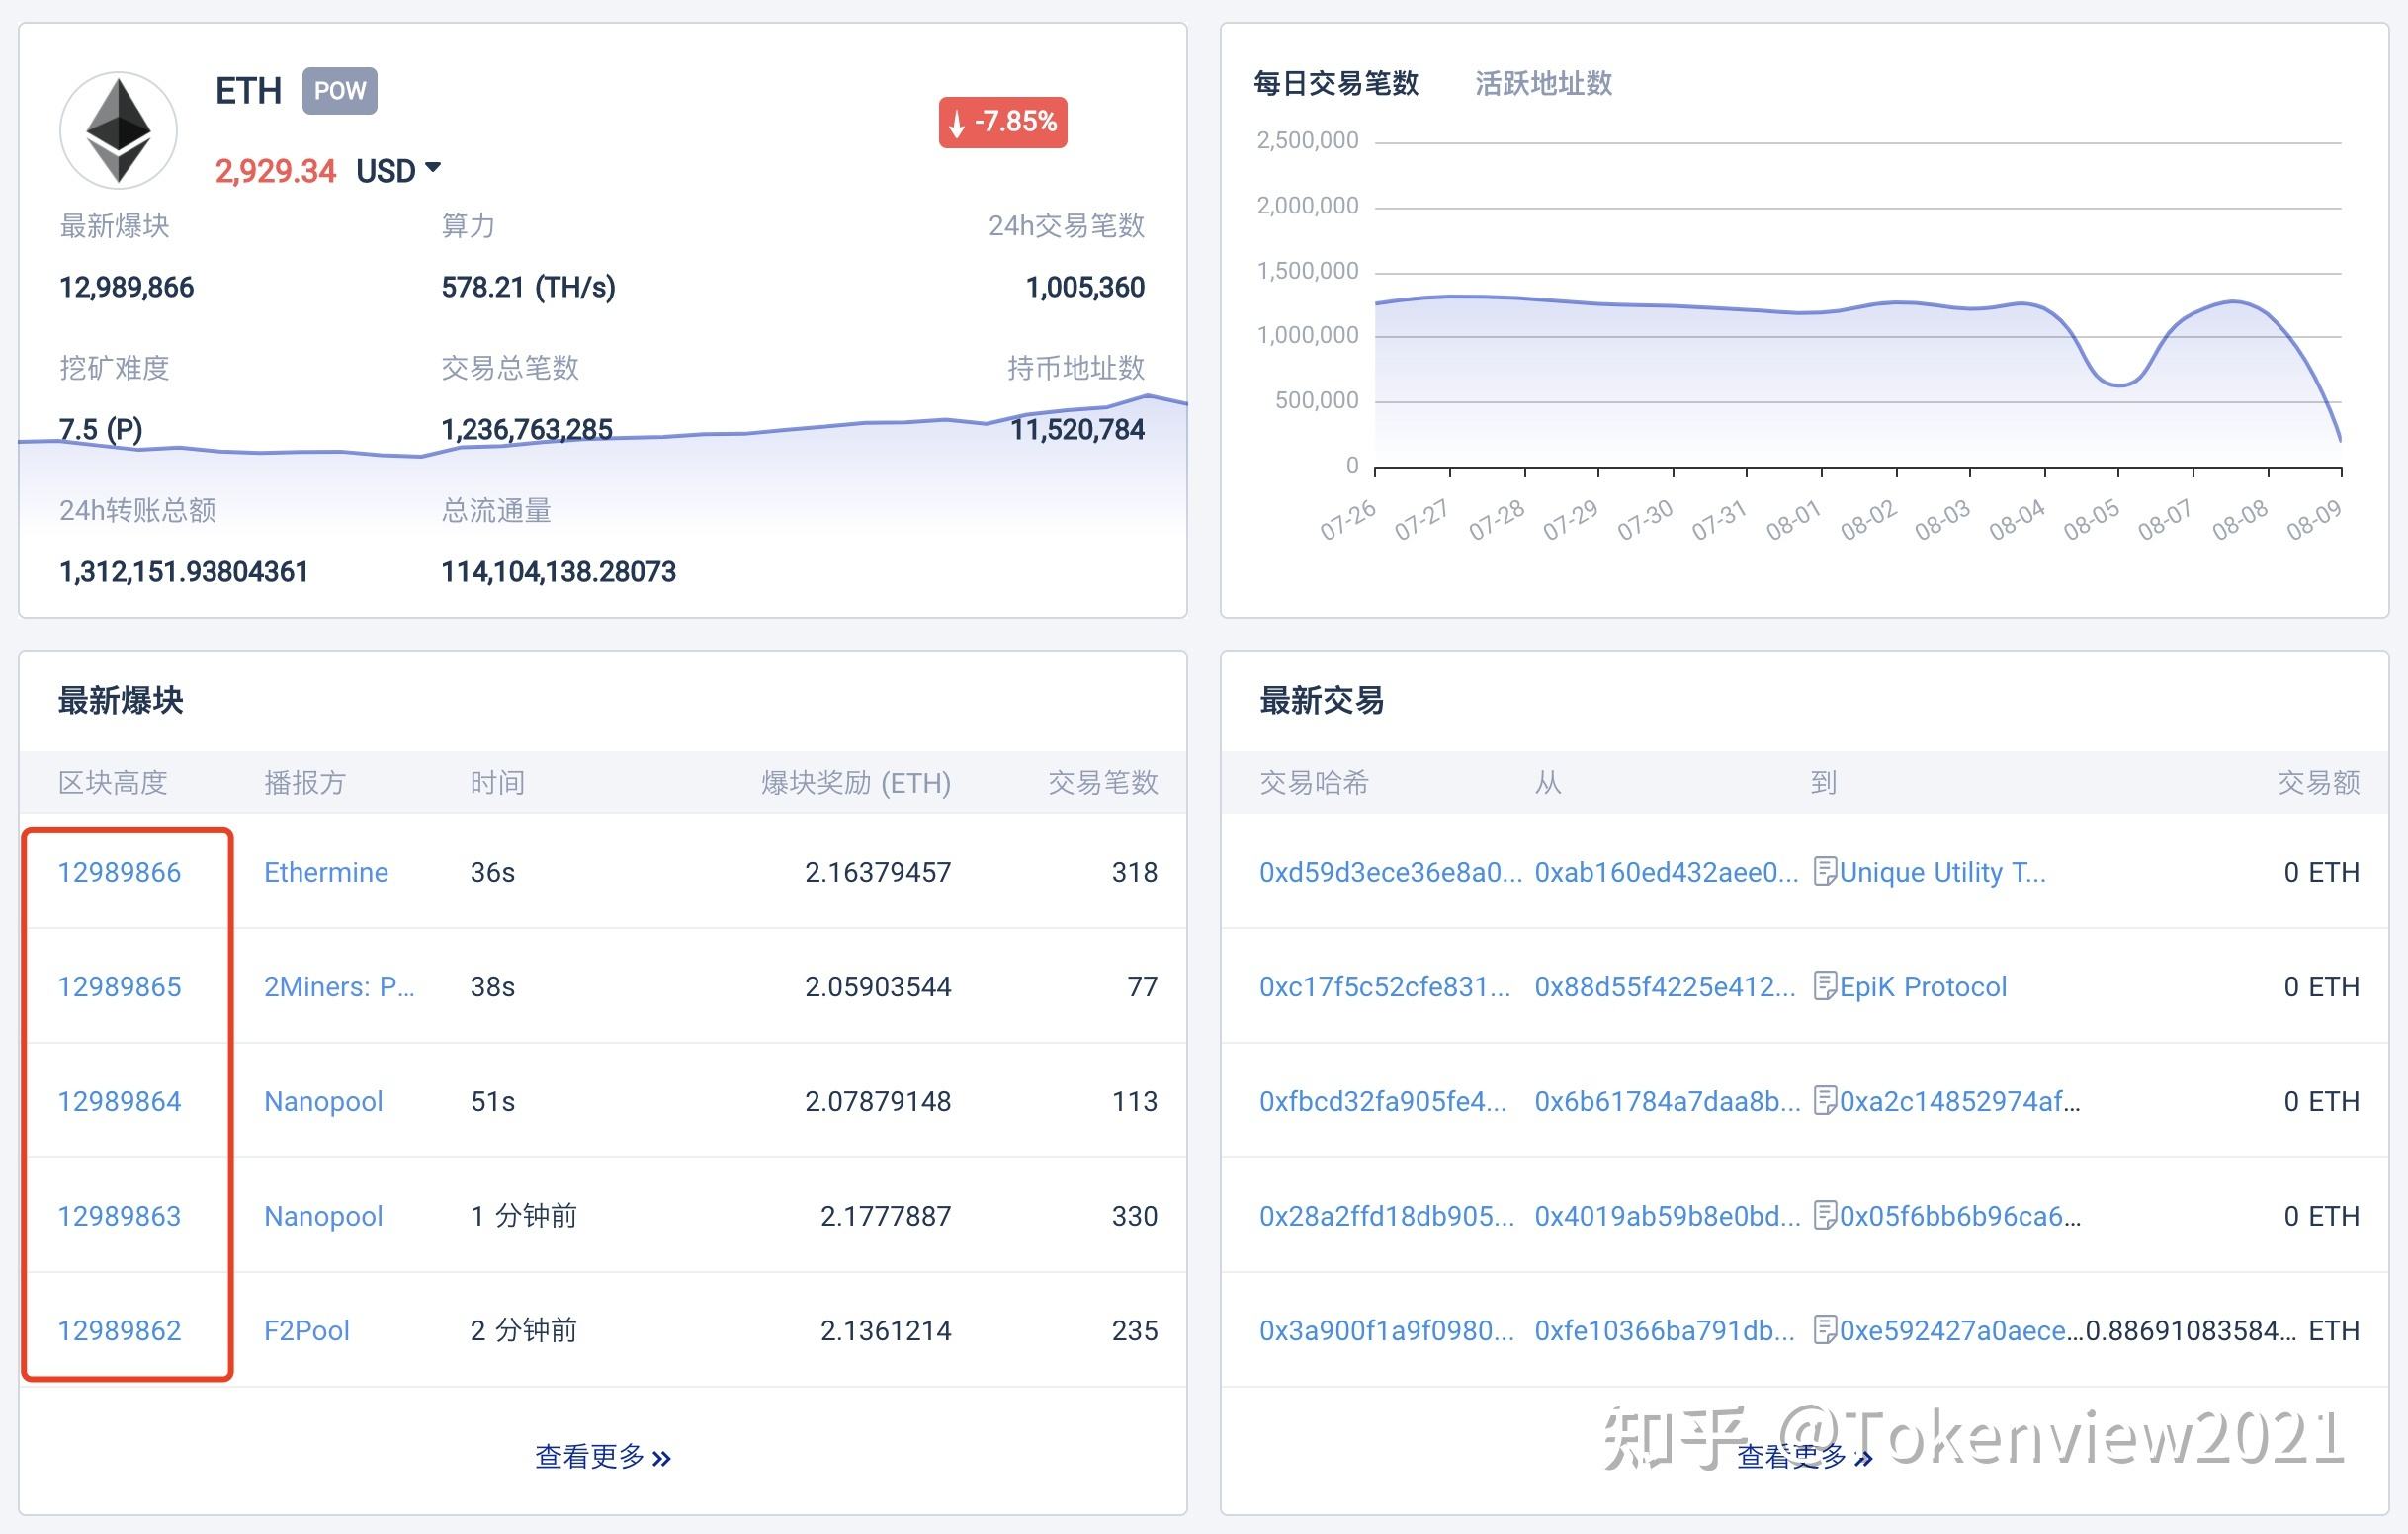Open sender address 0xab160ed432aee0...

1666,872
